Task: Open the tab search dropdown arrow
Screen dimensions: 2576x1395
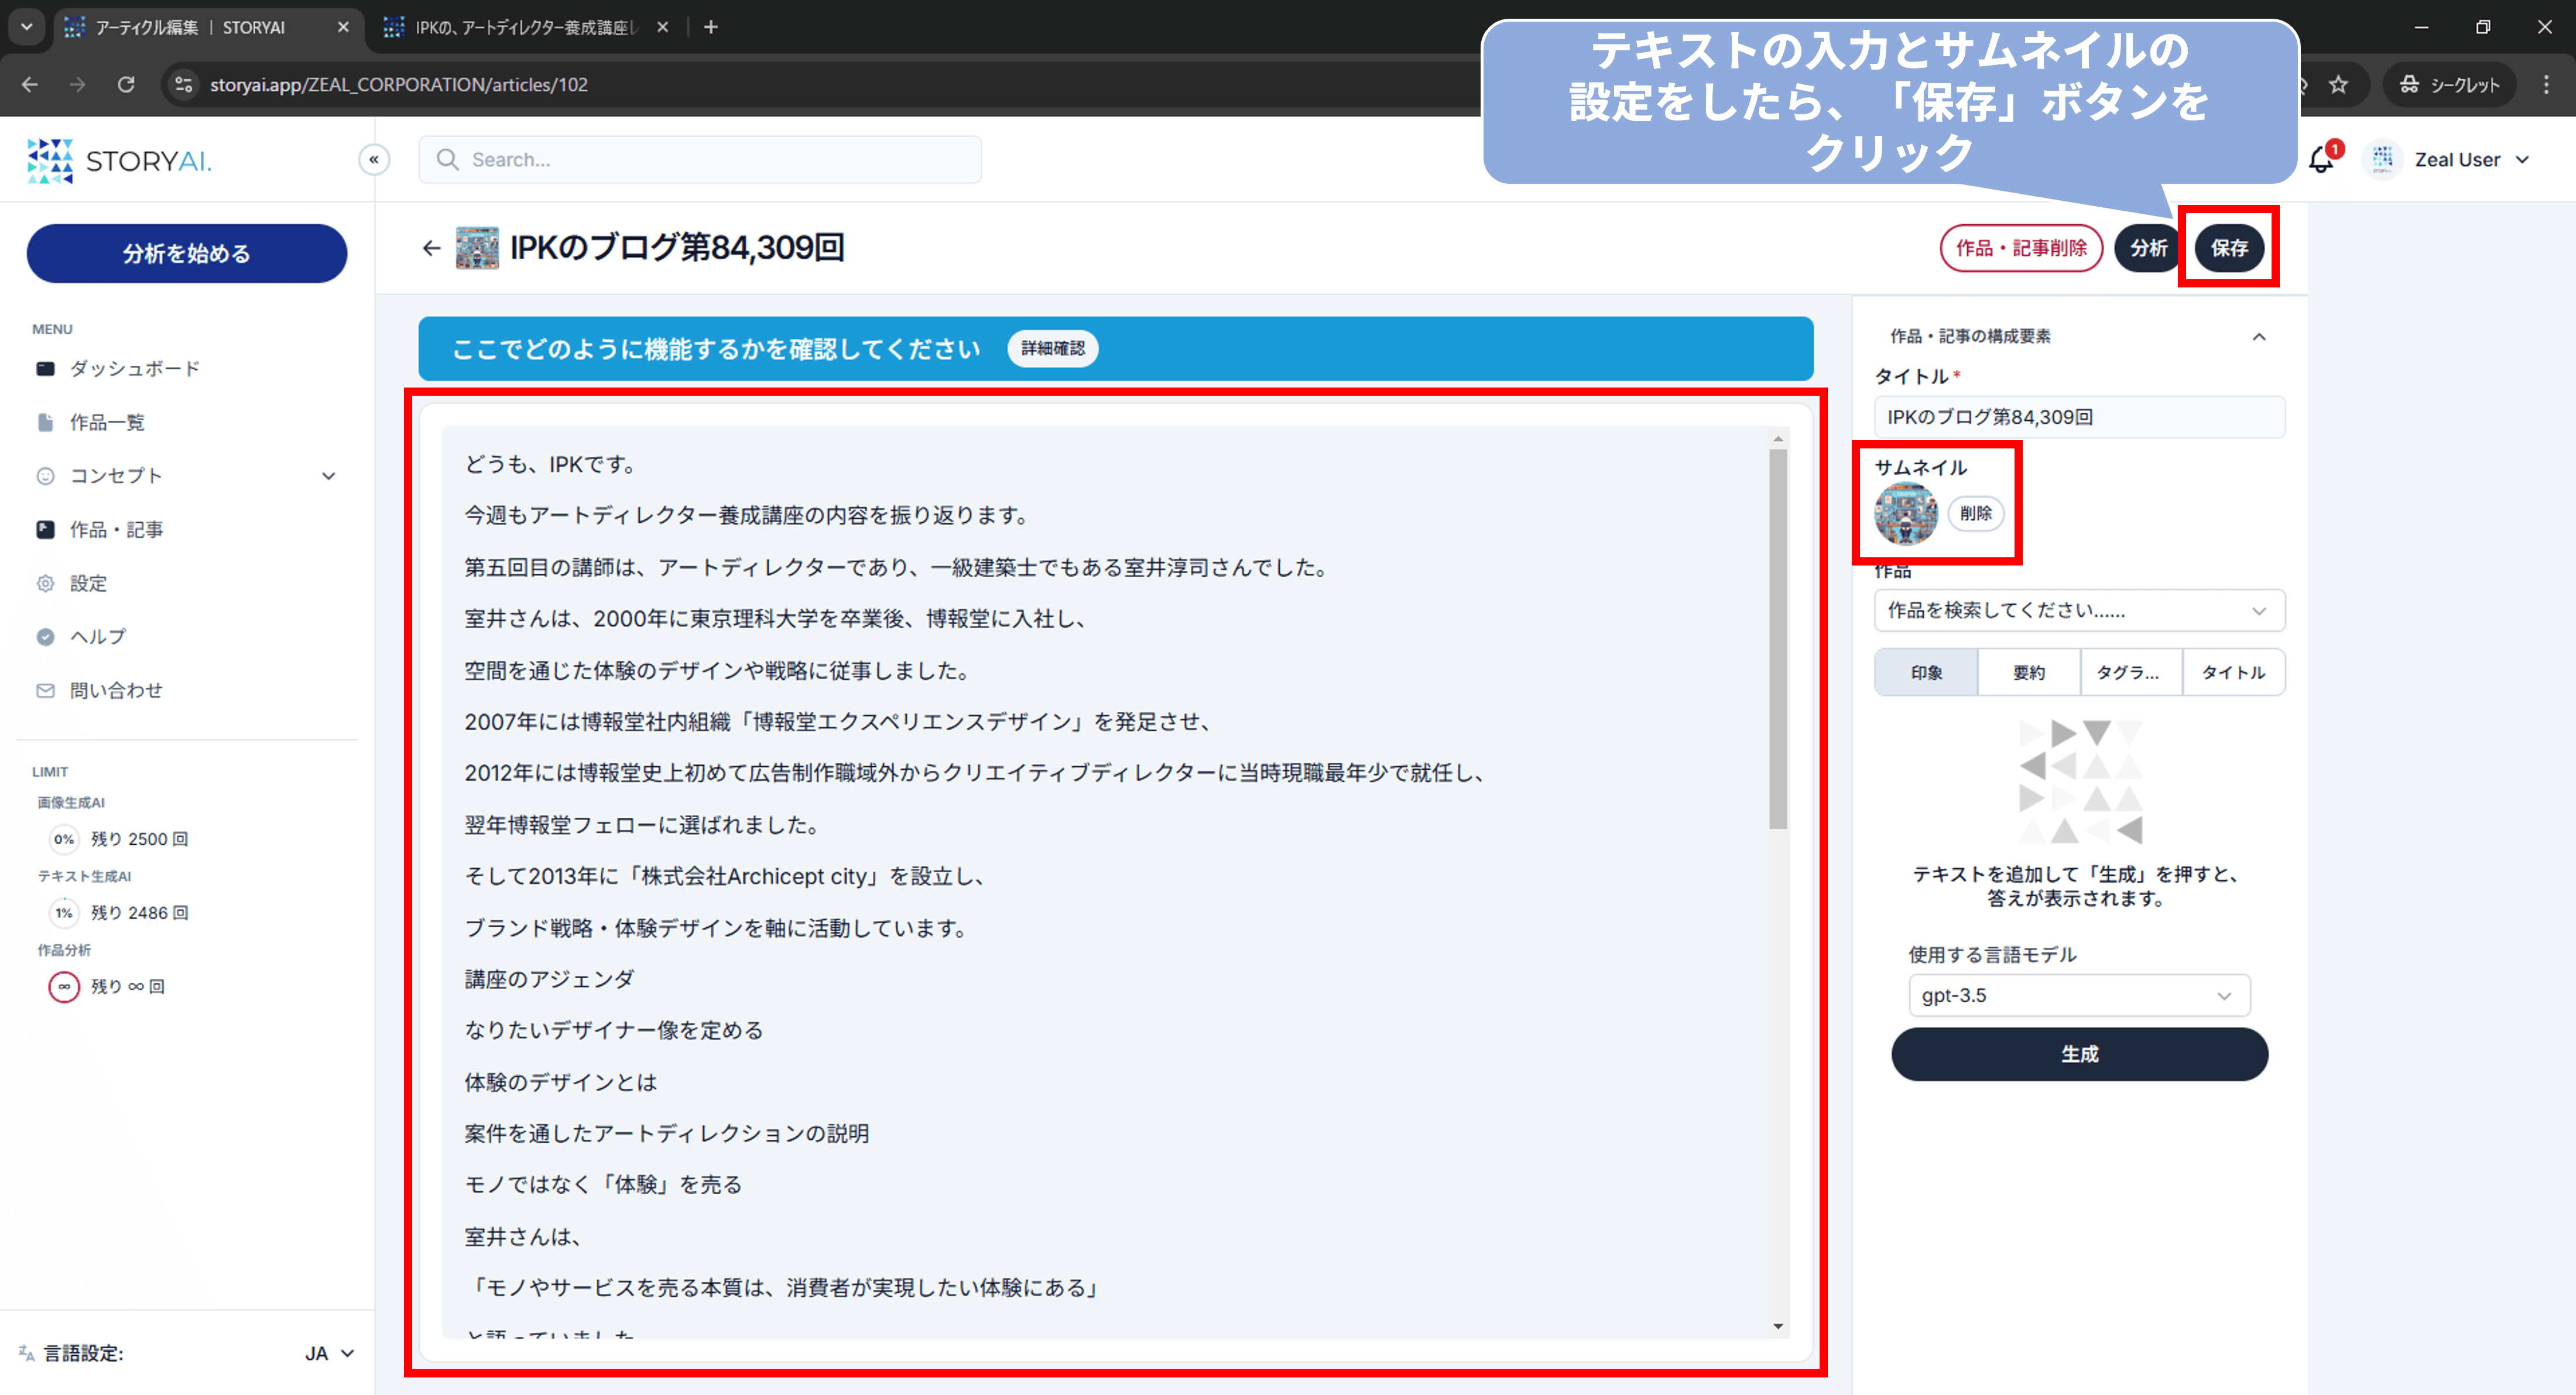Action: point(27,27)
